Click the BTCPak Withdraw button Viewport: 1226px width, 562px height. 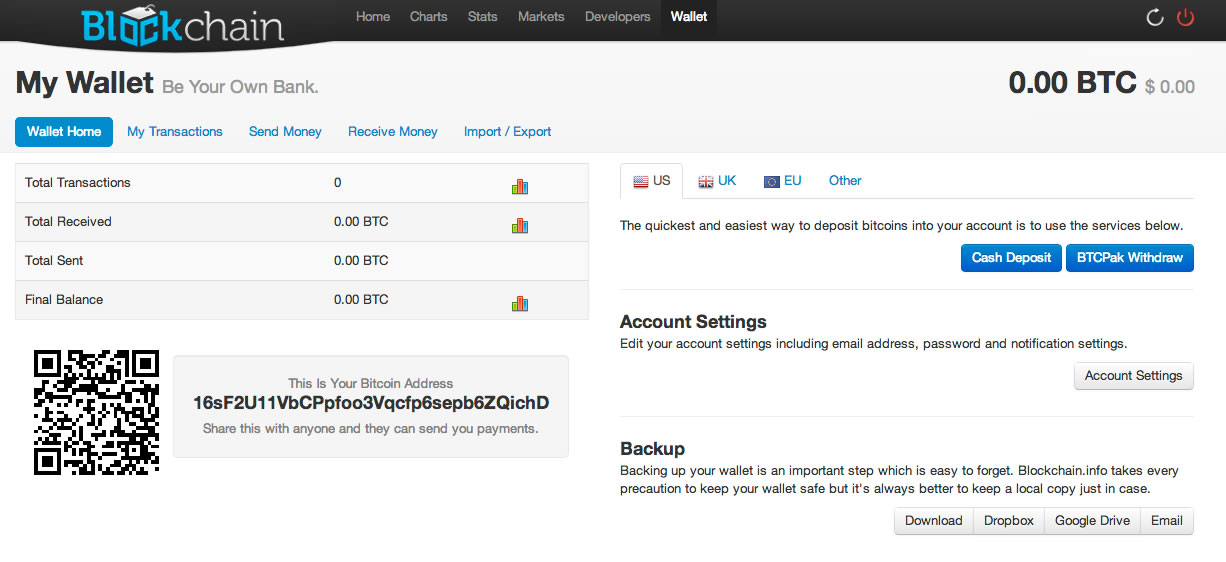point(1129,258)
